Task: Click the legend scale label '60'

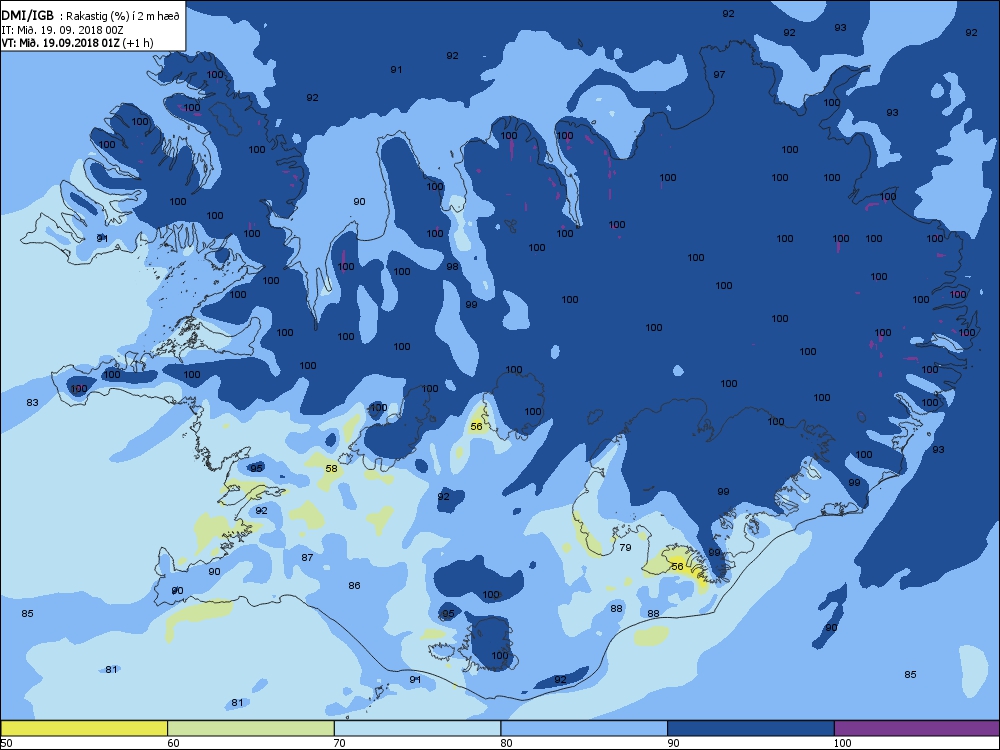Action: coord(173,742)
